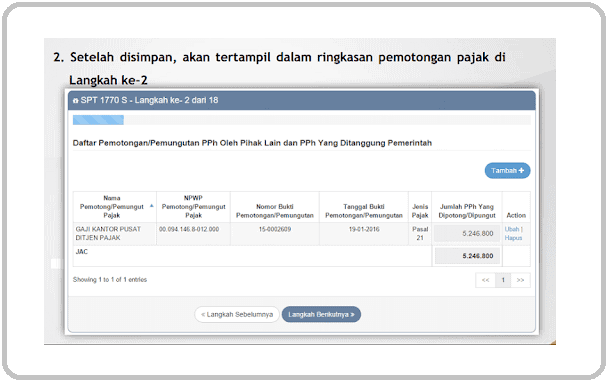Click NPWP value 00.094.146.8-012.000
This screenshot has width=608, height=381.
pyautogui.click(x=189, y=229)
